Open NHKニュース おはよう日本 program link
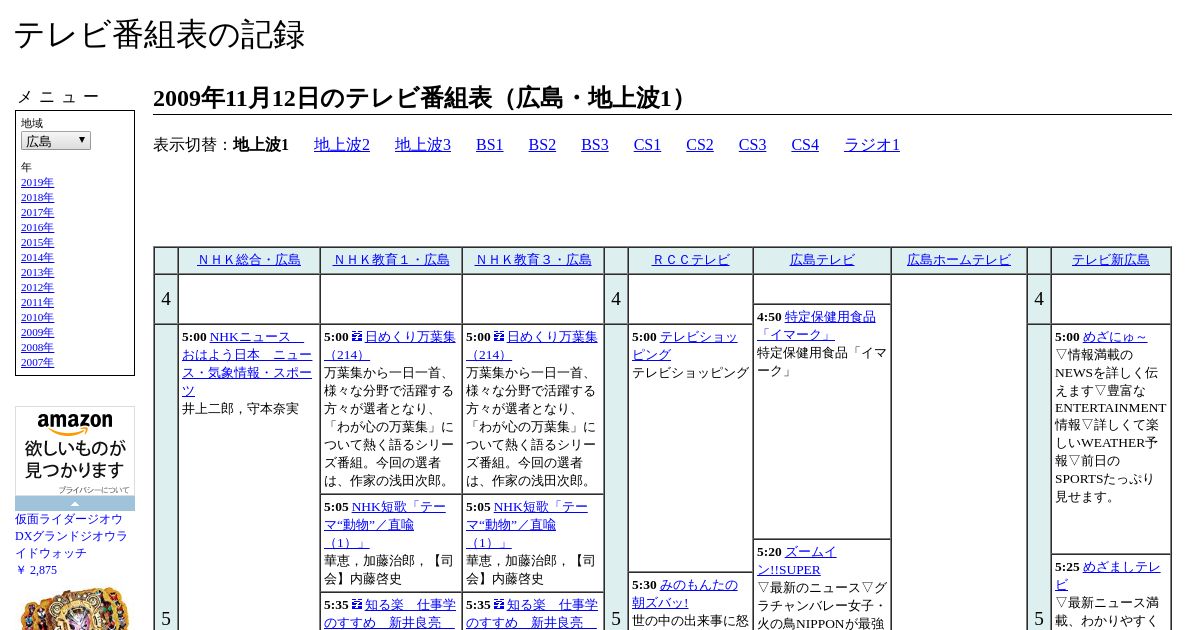Image resolution: width=1200 pixels, height=630 pixels. tap(246, 364)
